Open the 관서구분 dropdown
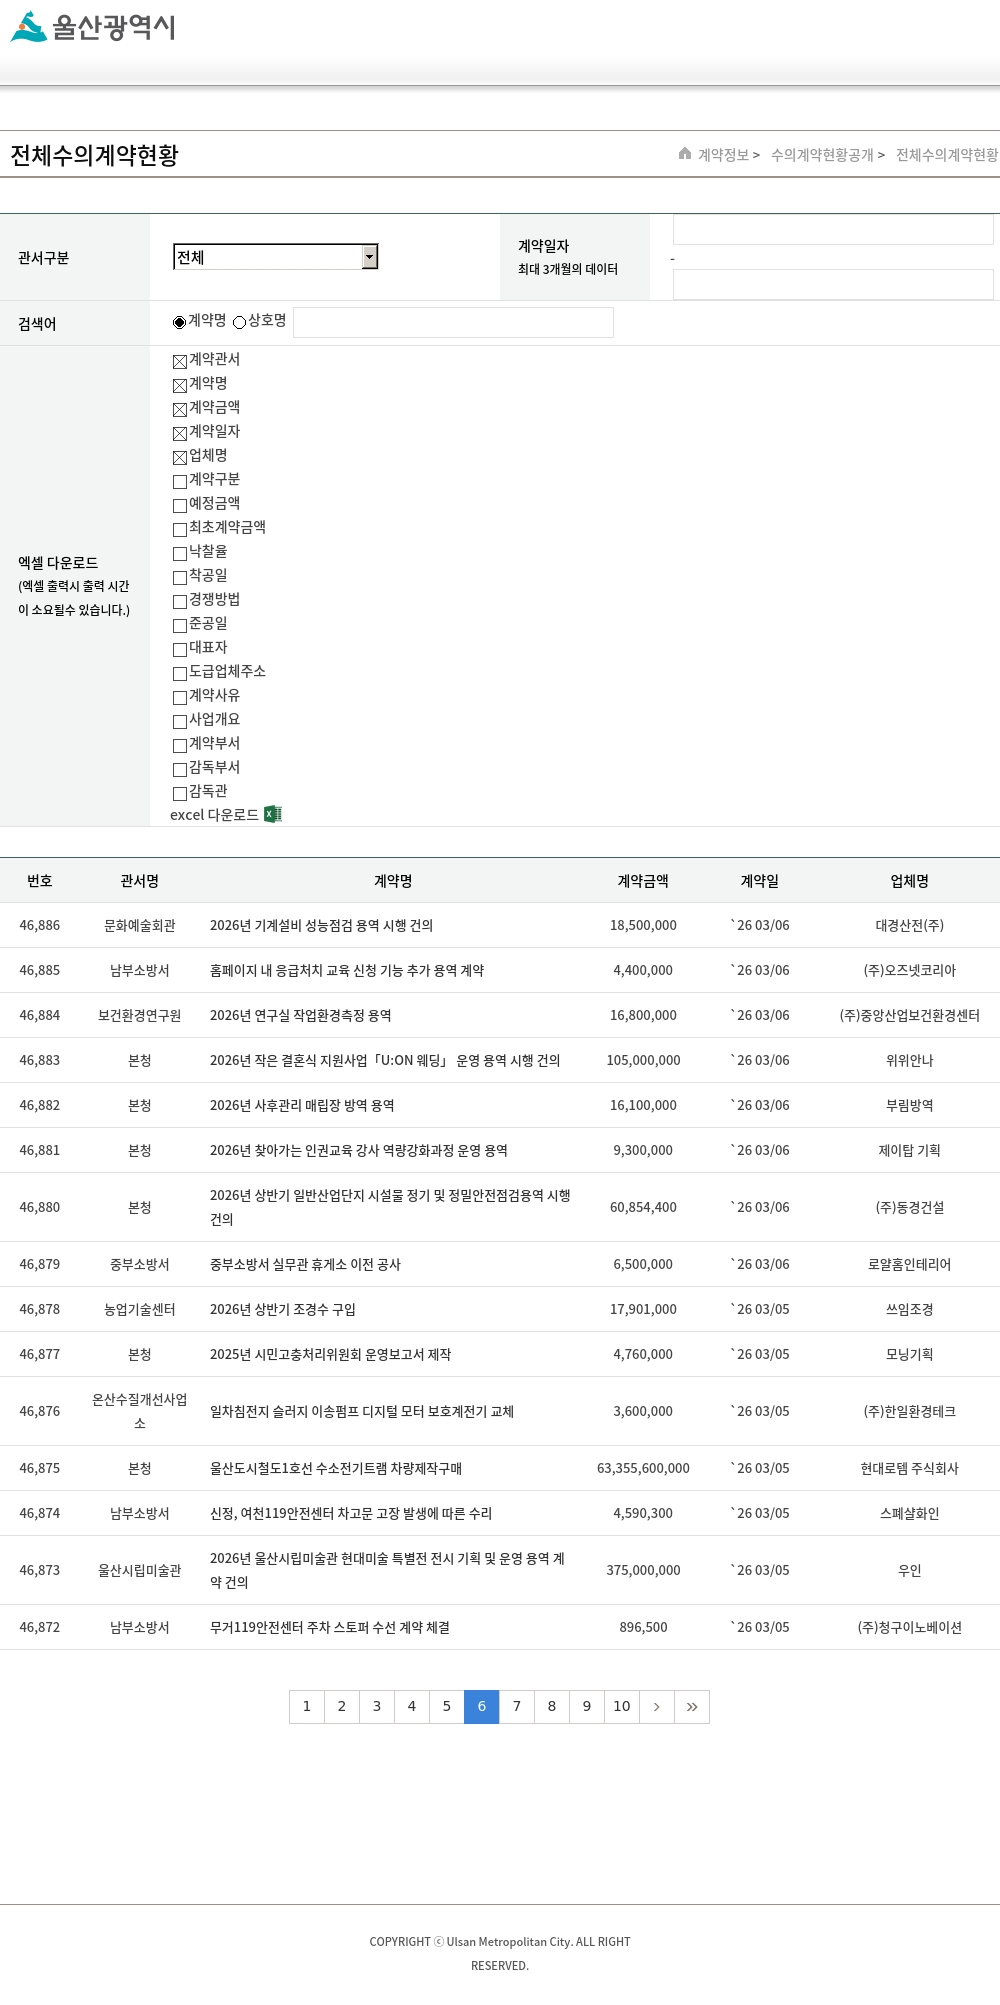 pyautogui.click(x=275, y=257)
